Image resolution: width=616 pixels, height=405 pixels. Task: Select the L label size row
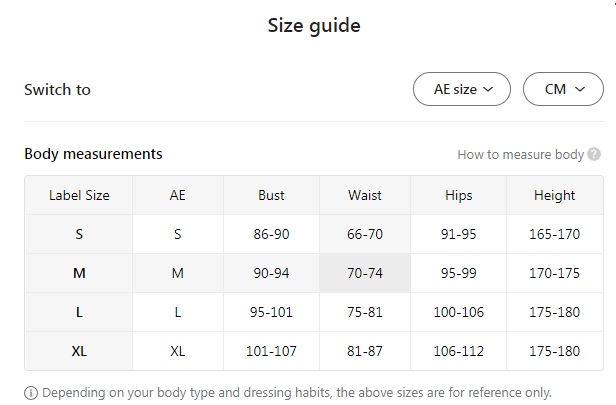(x=79, y=312)
